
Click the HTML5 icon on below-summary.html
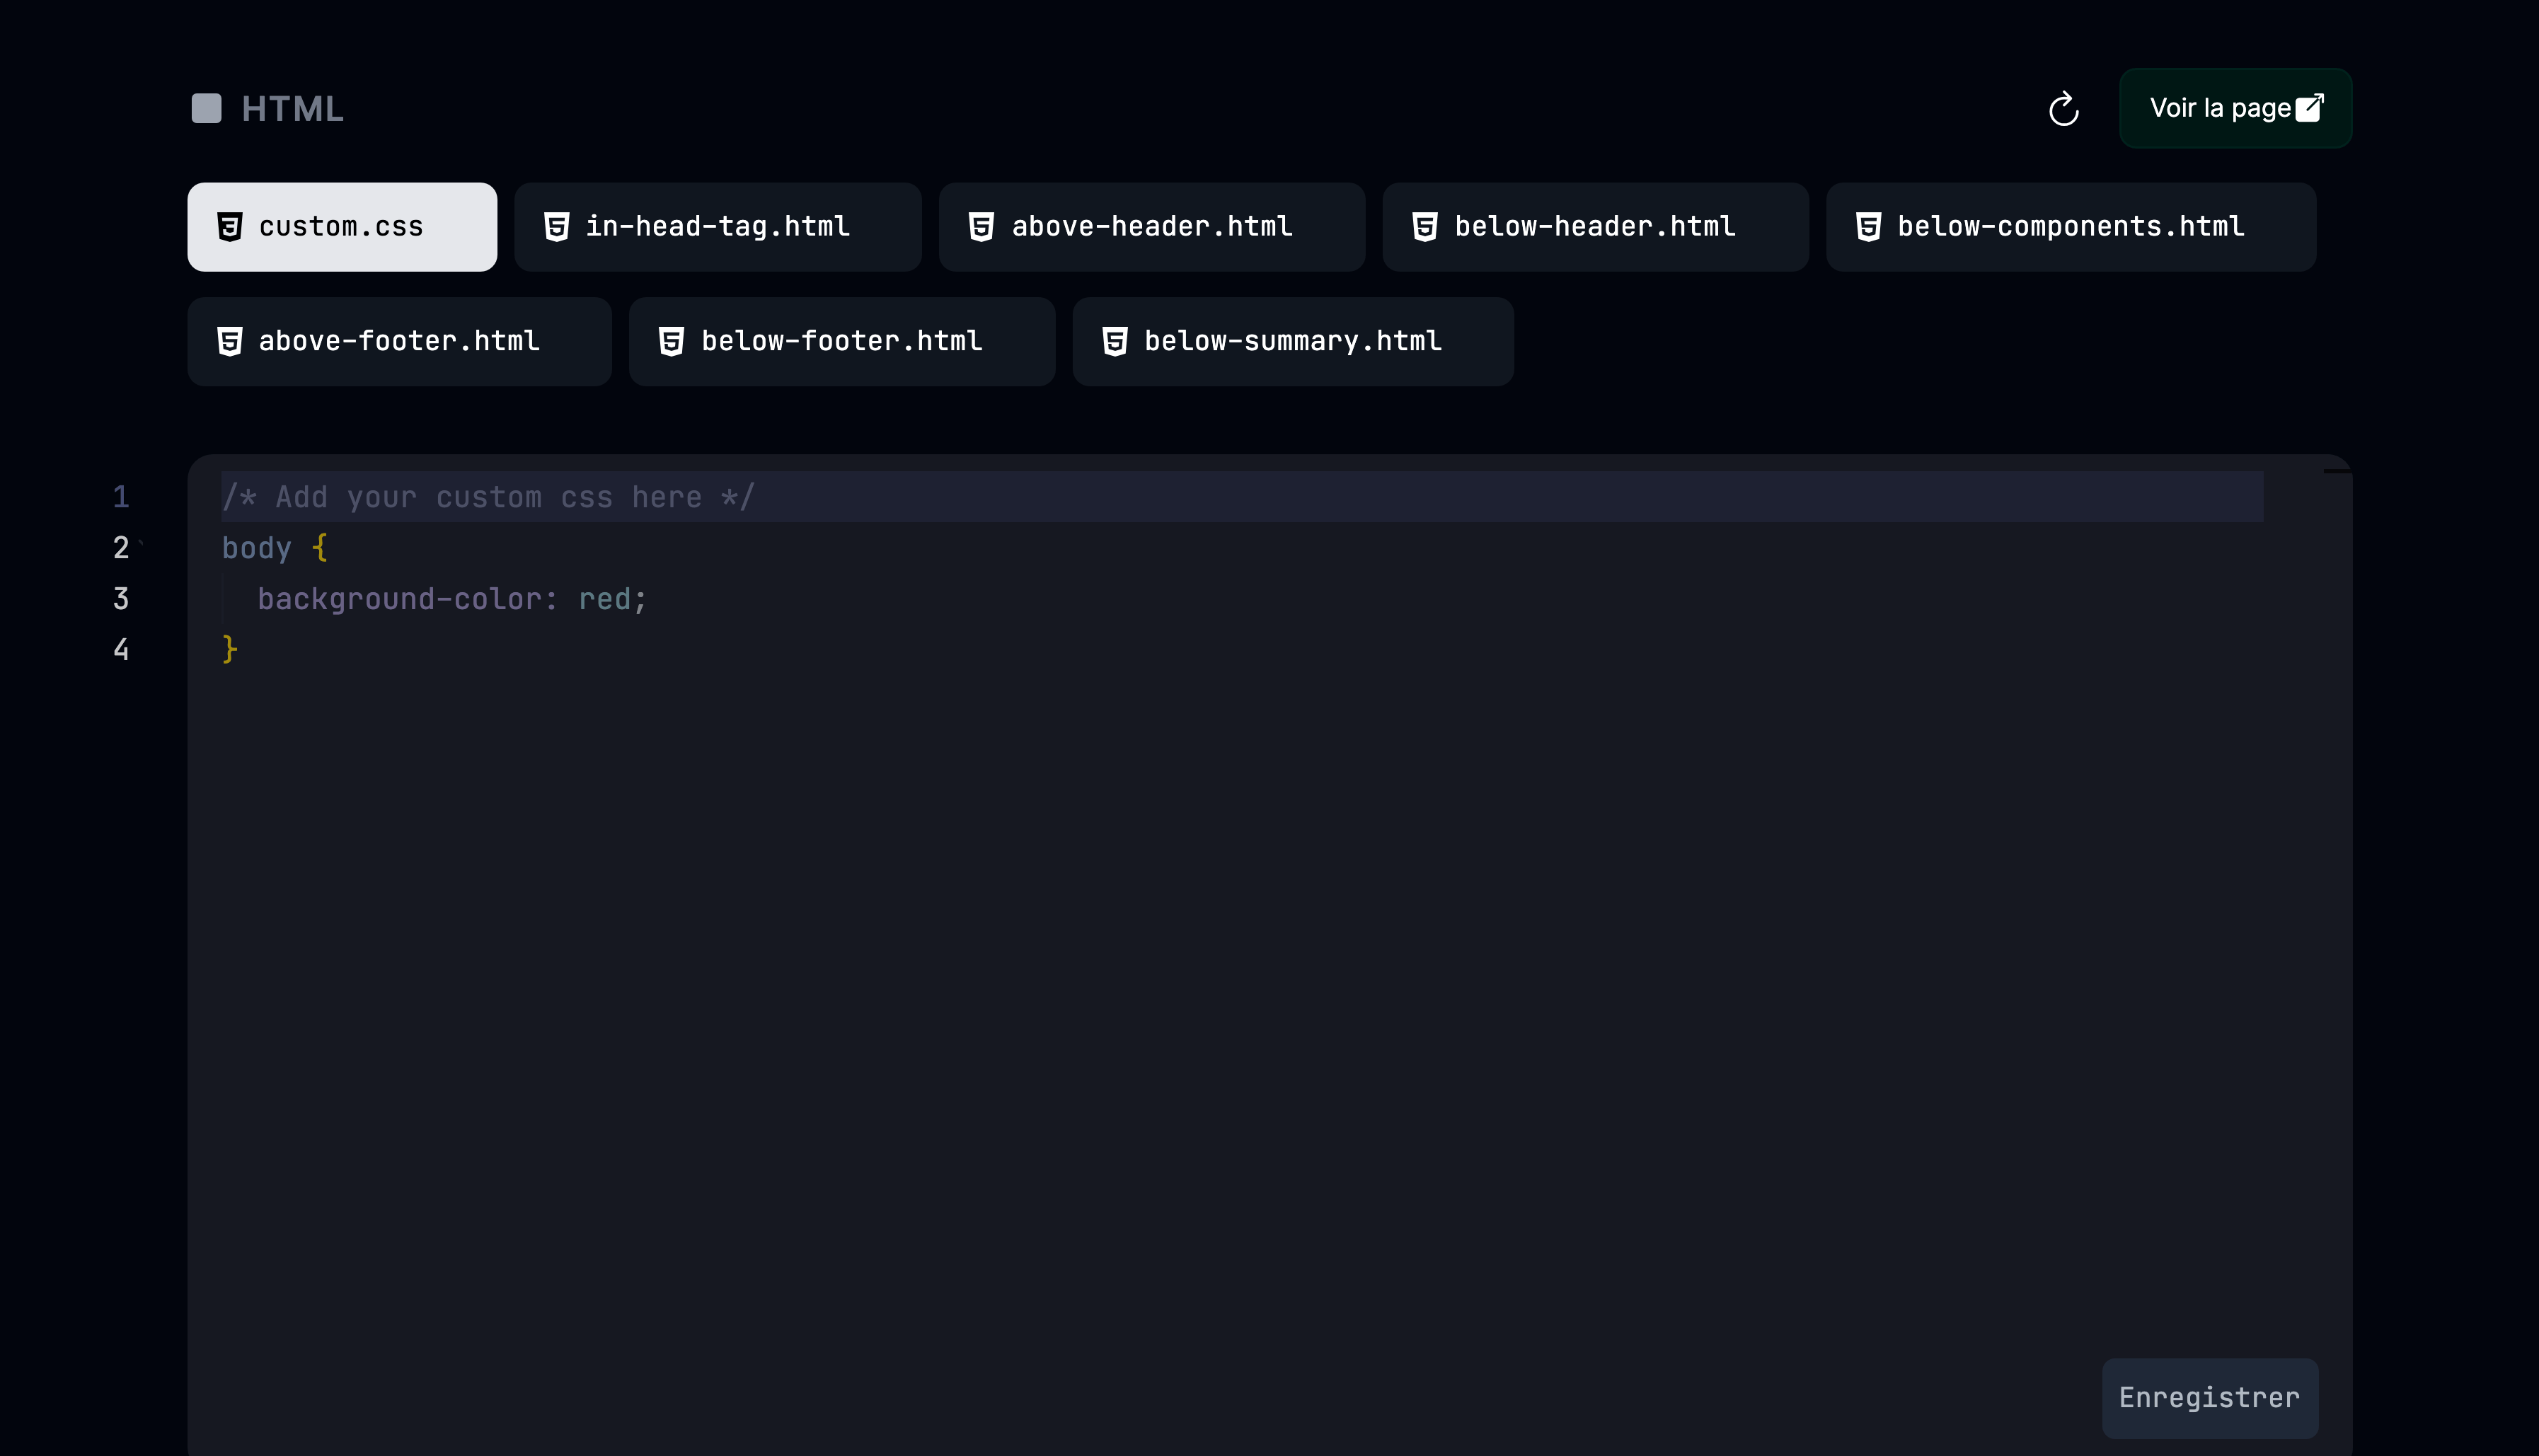tap(1115, 341)
